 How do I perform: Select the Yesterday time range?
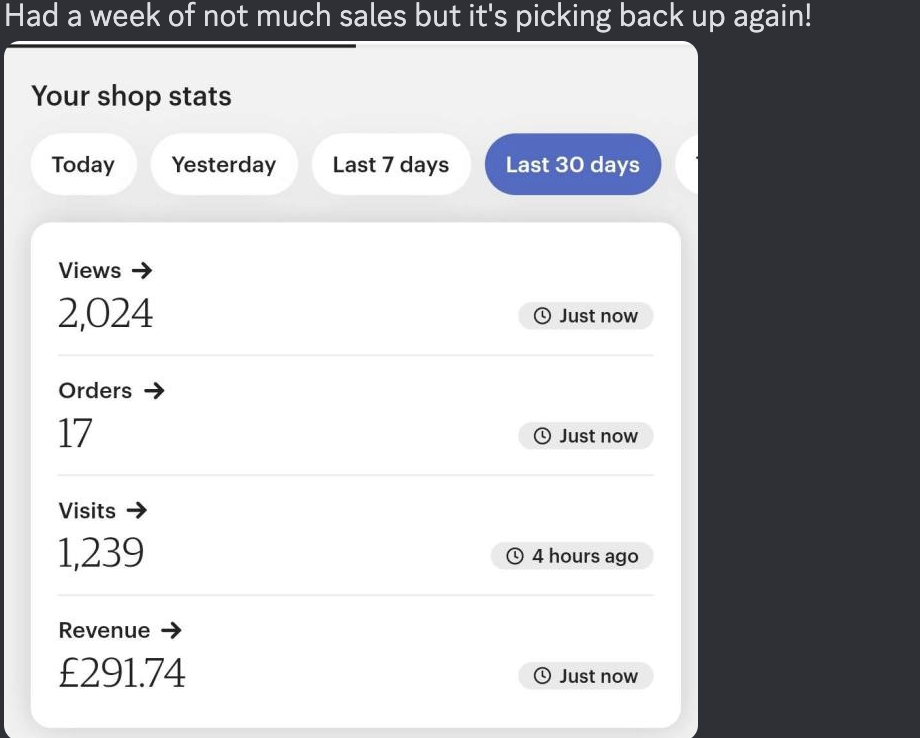point(224,164)
